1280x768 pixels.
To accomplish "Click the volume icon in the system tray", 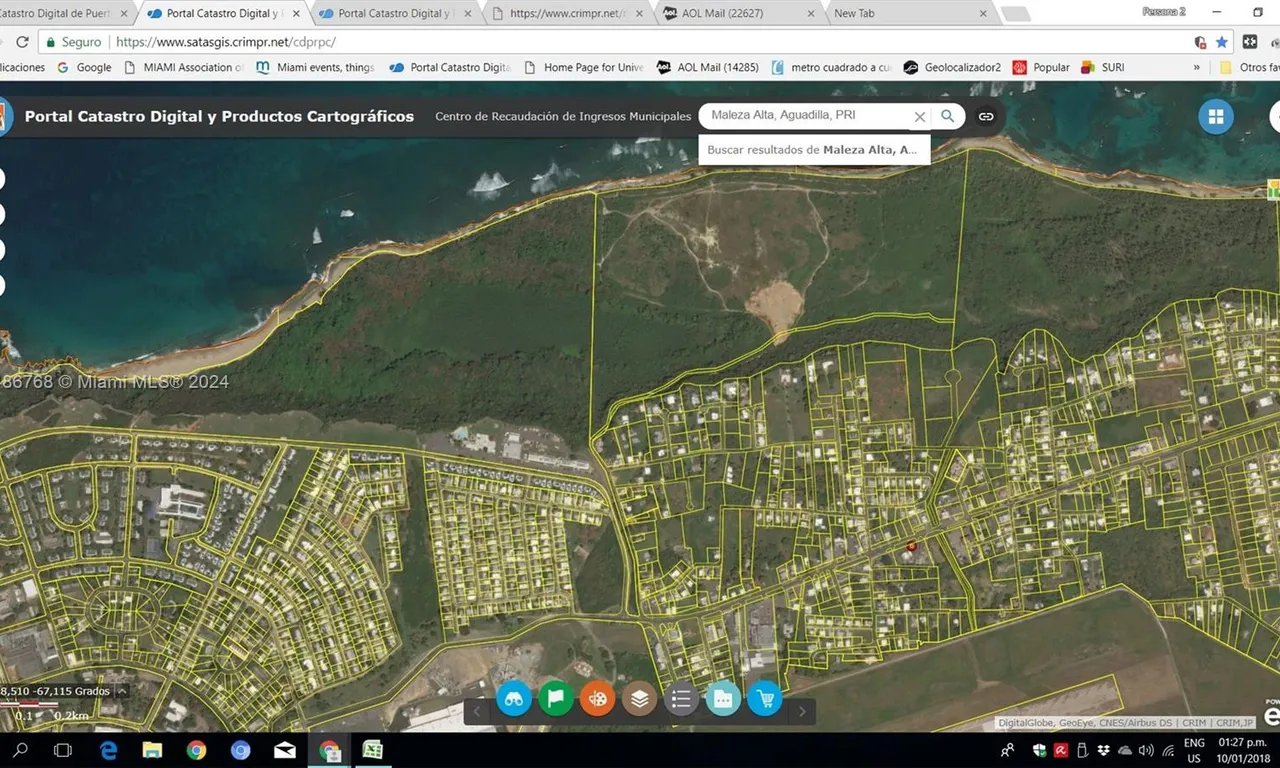I will 1146,750.
